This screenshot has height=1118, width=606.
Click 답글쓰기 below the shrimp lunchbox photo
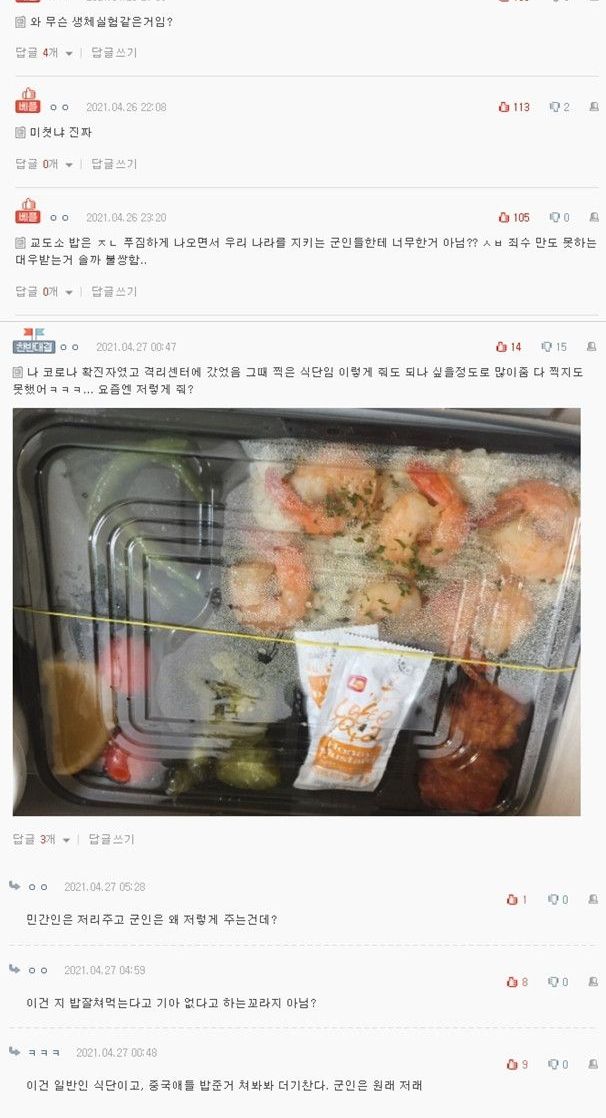(111, 839)
